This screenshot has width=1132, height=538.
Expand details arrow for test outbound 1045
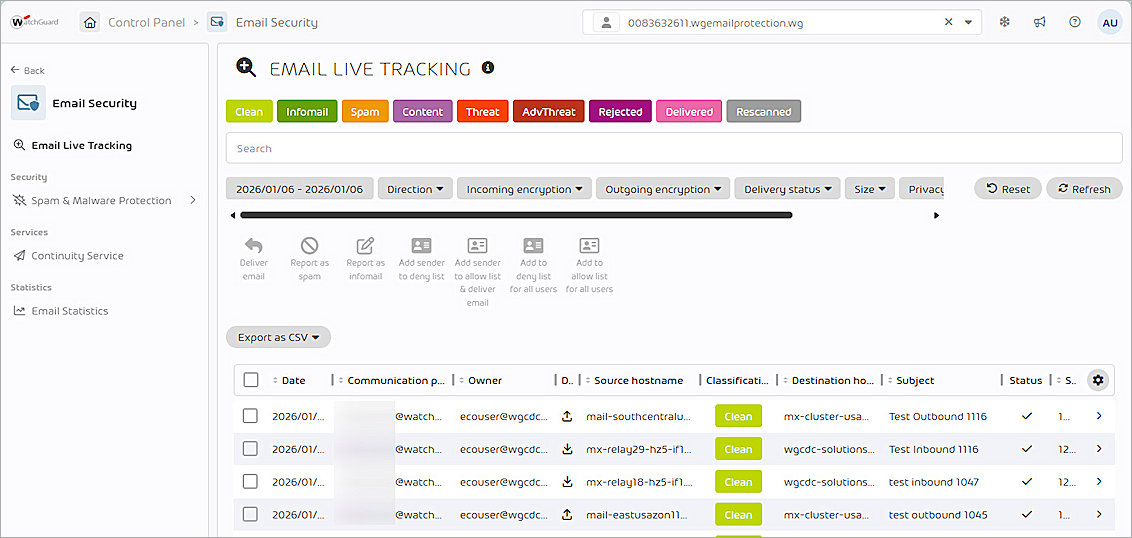coord(1099,514)
